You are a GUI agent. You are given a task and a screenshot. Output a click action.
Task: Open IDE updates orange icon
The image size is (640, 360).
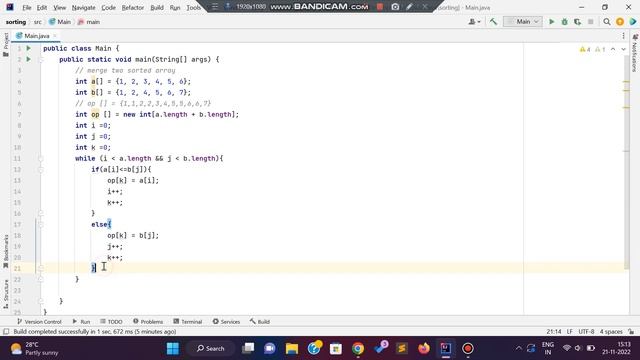coord(620,22)
